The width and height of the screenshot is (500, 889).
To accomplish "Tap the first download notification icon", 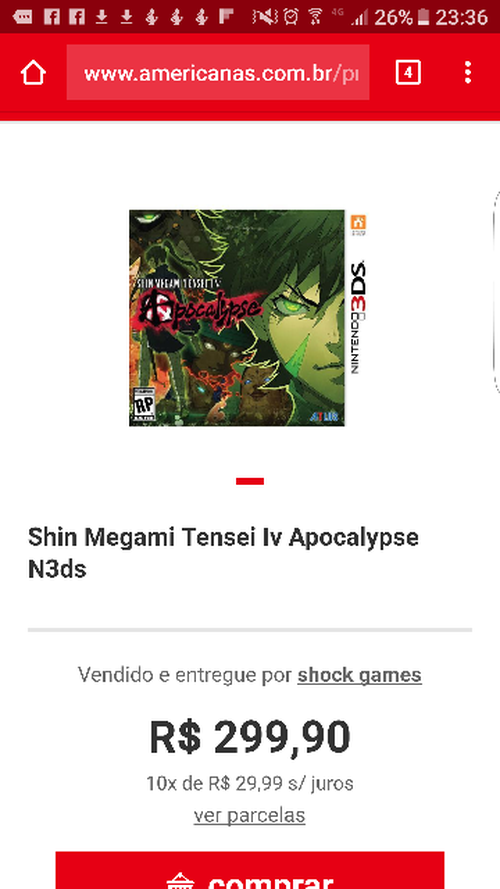I will coord(101,17).
